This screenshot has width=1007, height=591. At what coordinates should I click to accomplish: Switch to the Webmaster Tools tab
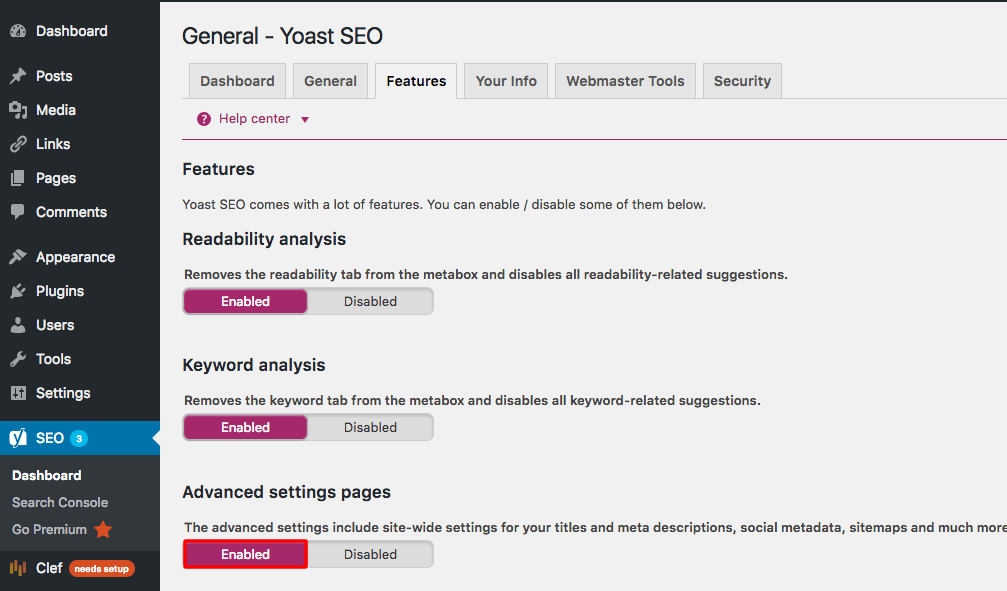point(625,81)
